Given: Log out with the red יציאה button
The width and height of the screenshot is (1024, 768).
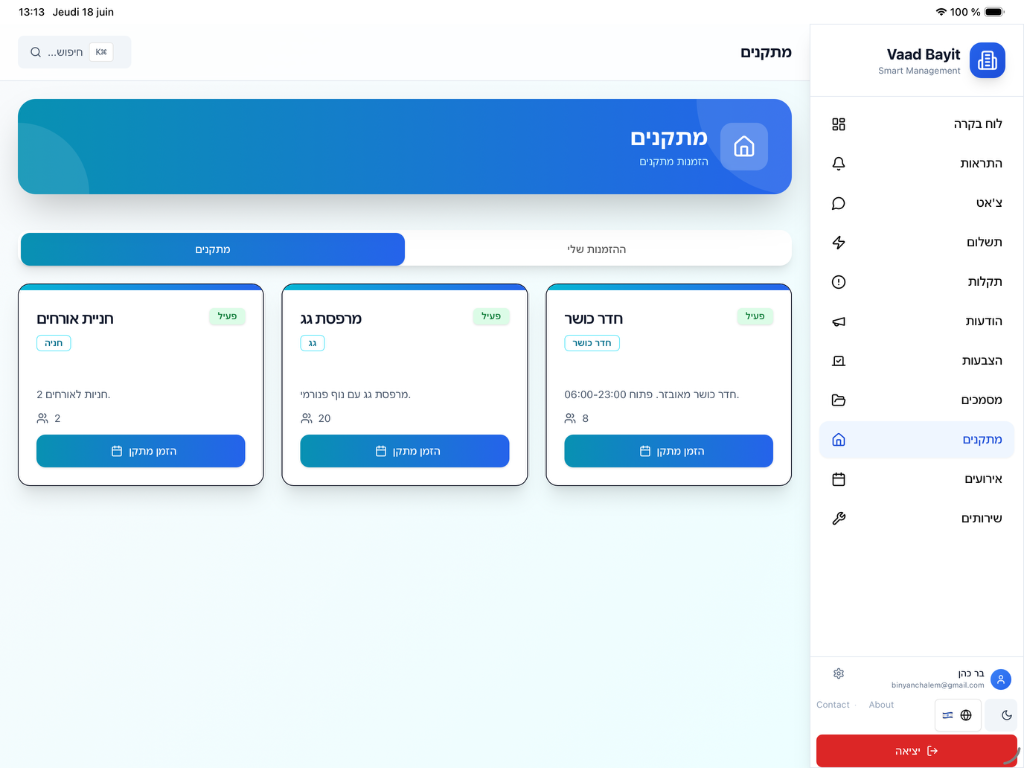Looking at the screenshot, I should tap(917, 751).
